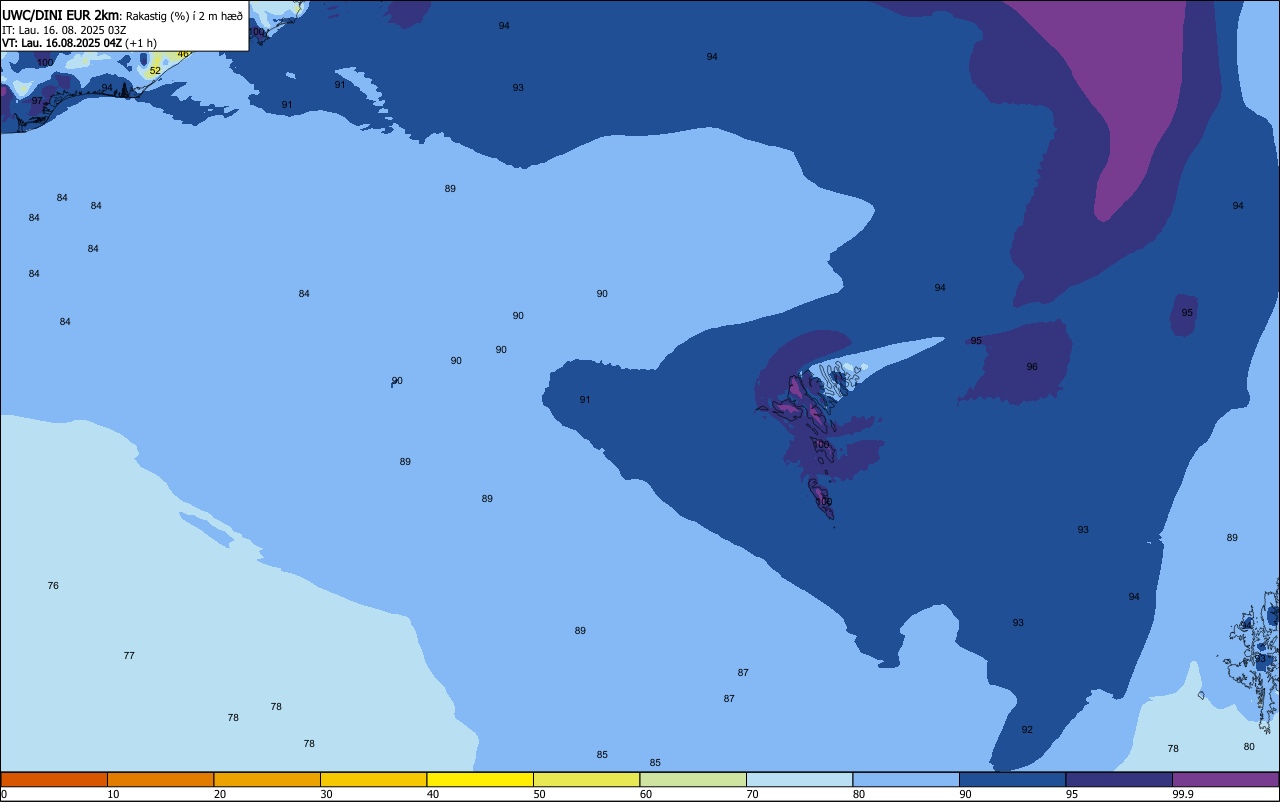Click the yellow-green 50–60 legend segment
The height and width of the screenshot is (802, 1280).
pyautogui.click(x=586, y=779)
